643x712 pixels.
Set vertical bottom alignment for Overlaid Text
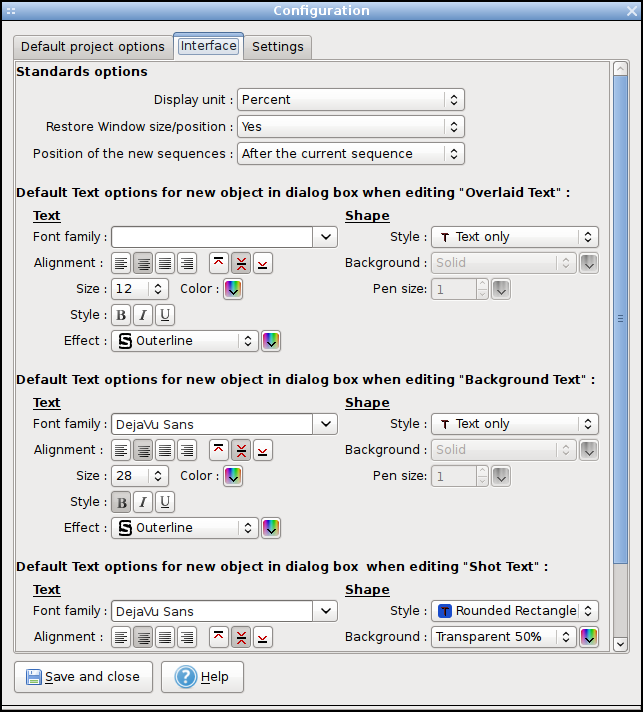(x=262, y=263)
